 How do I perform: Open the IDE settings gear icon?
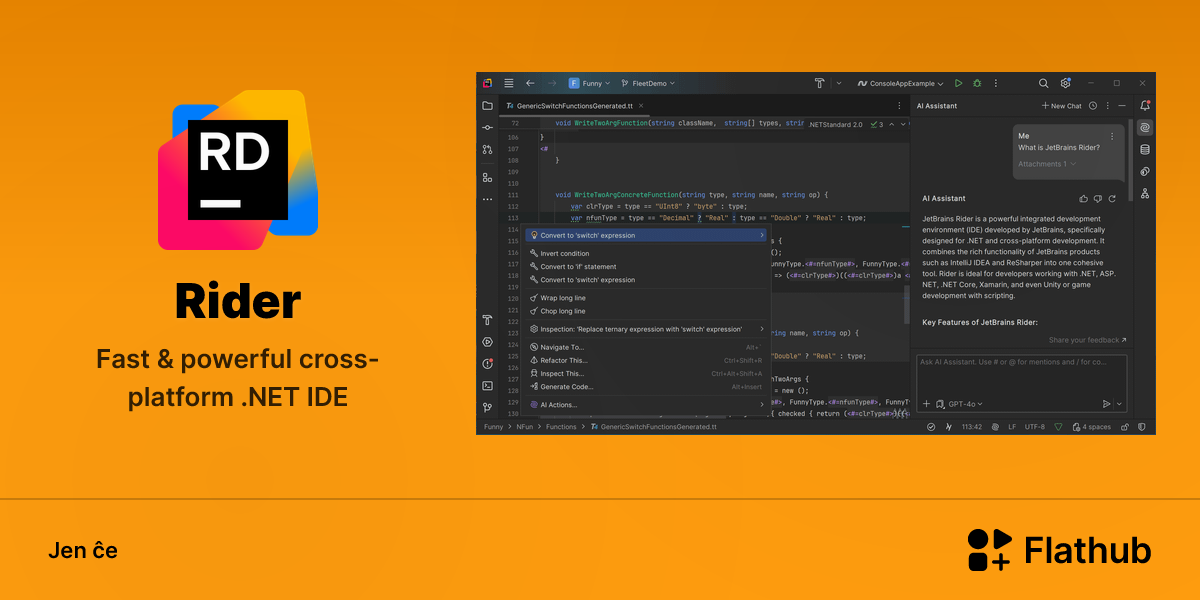[1066, 83]
